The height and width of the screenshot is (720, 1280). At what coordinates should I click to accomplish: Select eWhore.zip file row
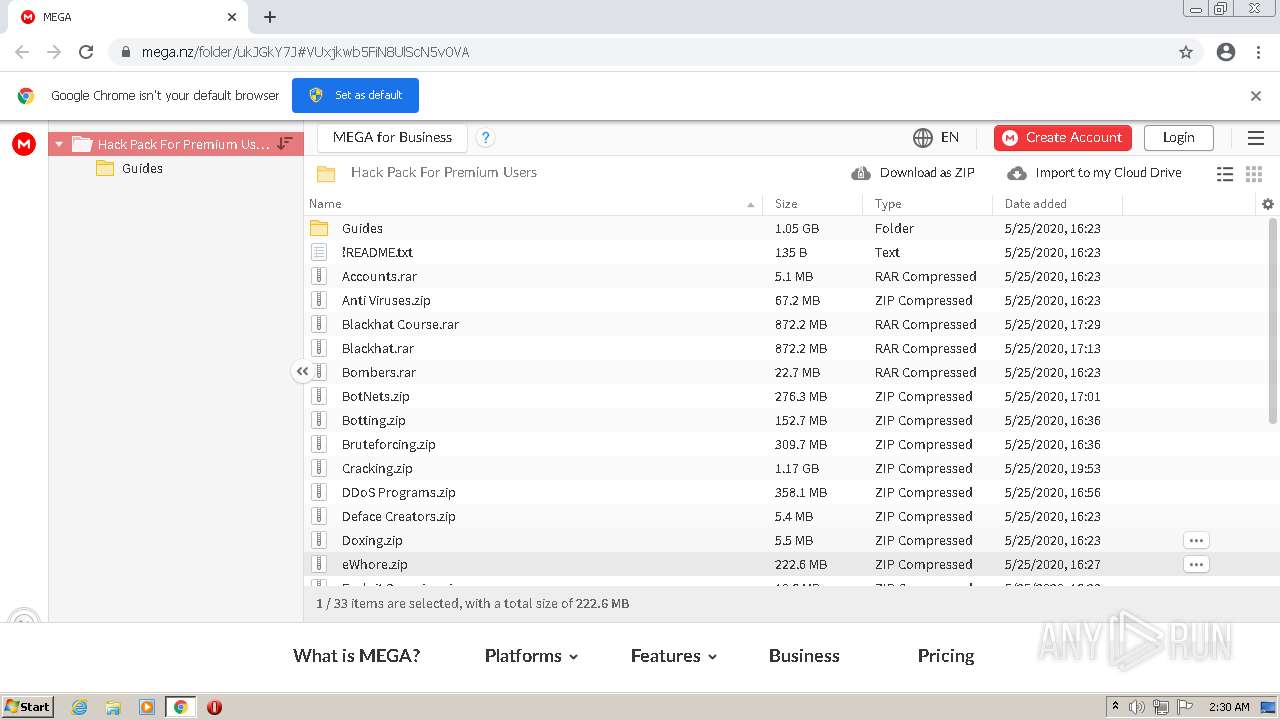[x=785, y=564]
